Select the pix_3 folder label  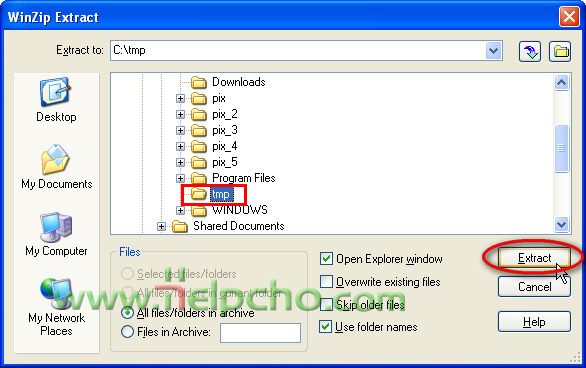tap(225, 130)
